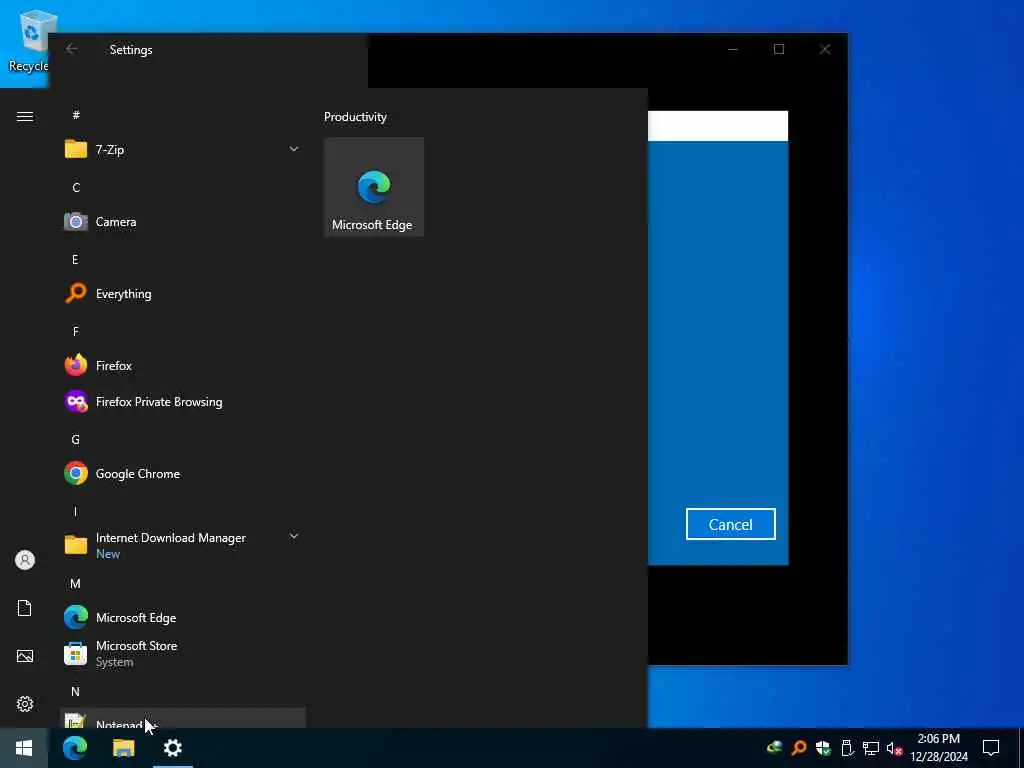The height and width of the screenshot is (768, 1024).
Task: Click the letter E section header
Action: tap(75, 259)
